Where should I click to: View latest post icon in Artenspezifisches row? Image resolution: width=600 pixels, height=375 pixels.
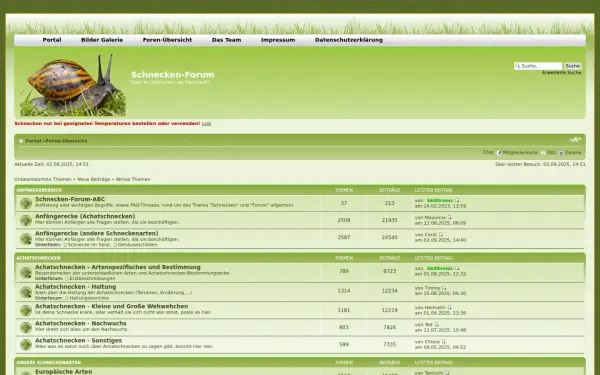[457, 268]
